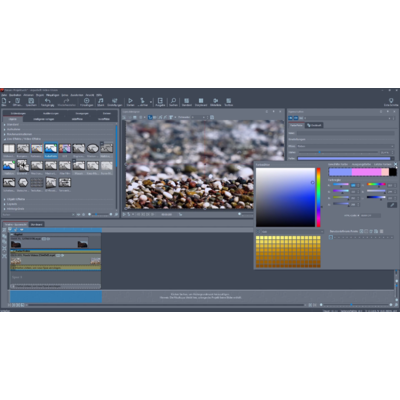Select the magenta Ausgangsfarbe swatch

[366, 172]
